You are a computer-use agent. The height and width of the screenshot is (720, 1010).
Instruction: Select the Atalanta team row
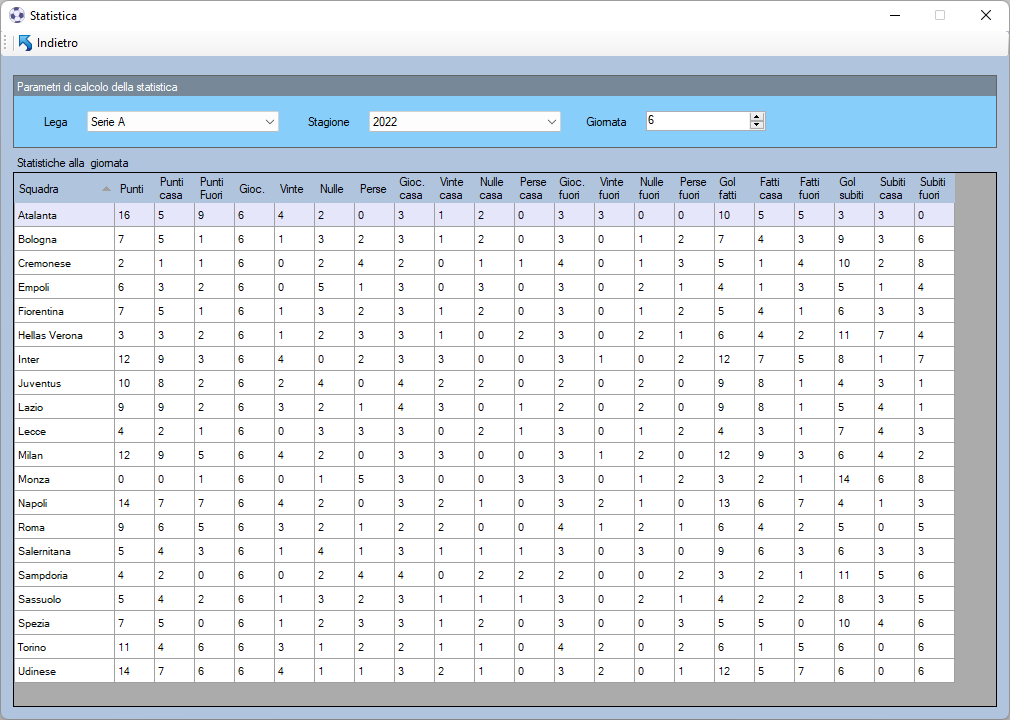[484, 215]
